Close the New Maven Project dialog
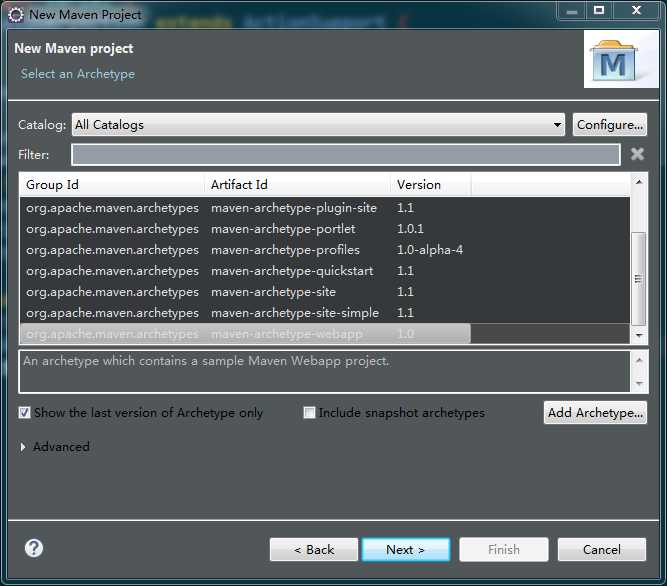 (x=636, y=10)
